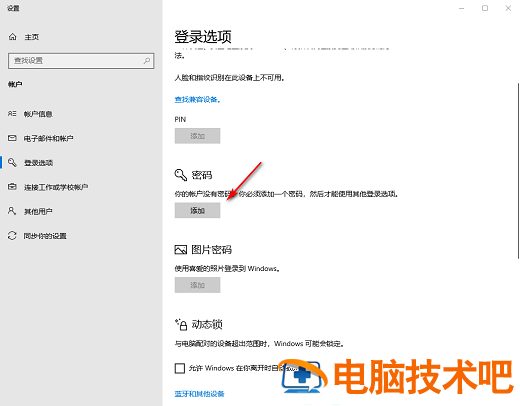Focus the 查找设置 search field

click(x=81, y=61)
